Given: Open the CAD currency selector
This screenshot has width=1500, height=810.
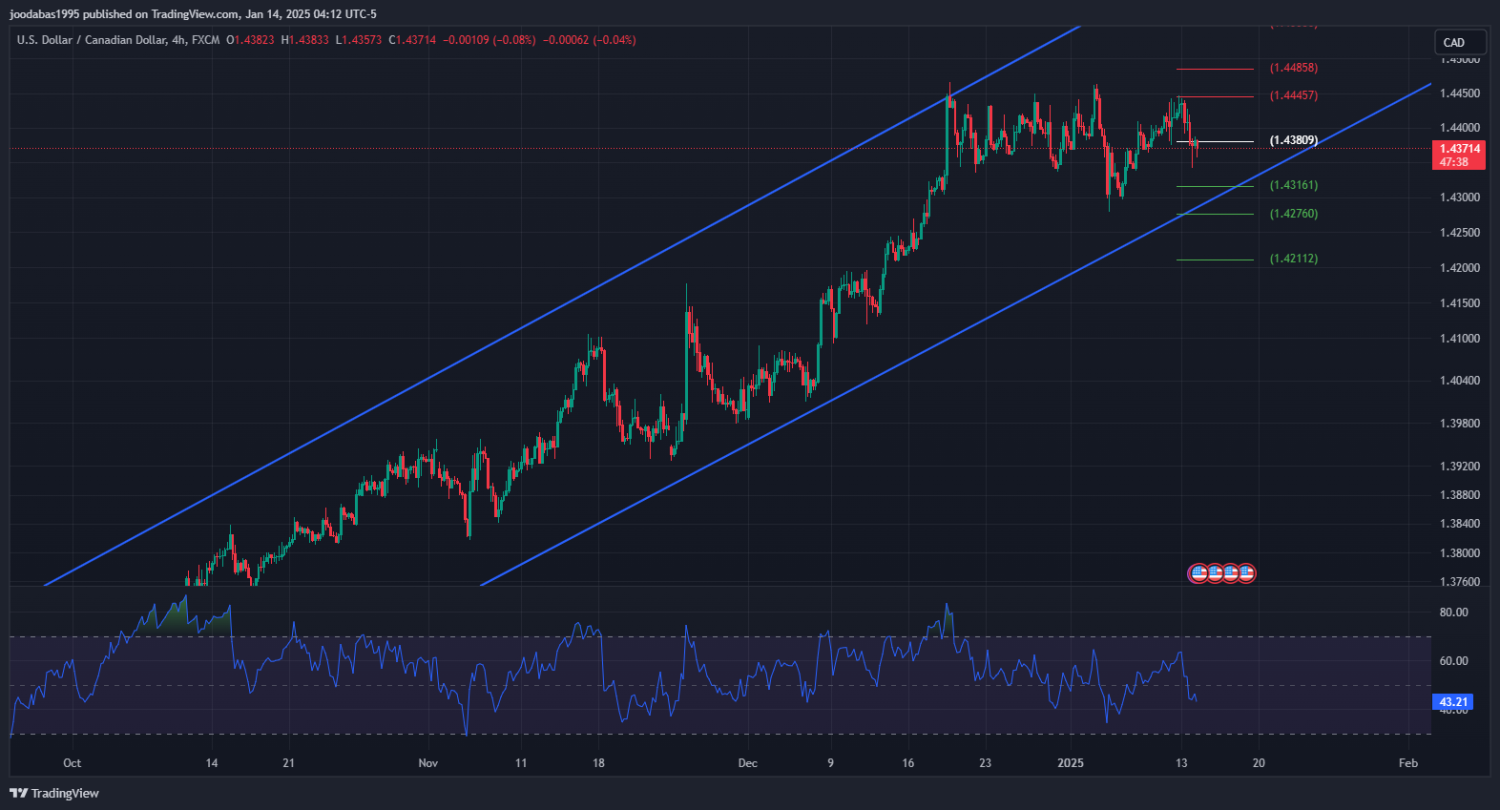Looking at the screenshot, I should [1453, 42].
